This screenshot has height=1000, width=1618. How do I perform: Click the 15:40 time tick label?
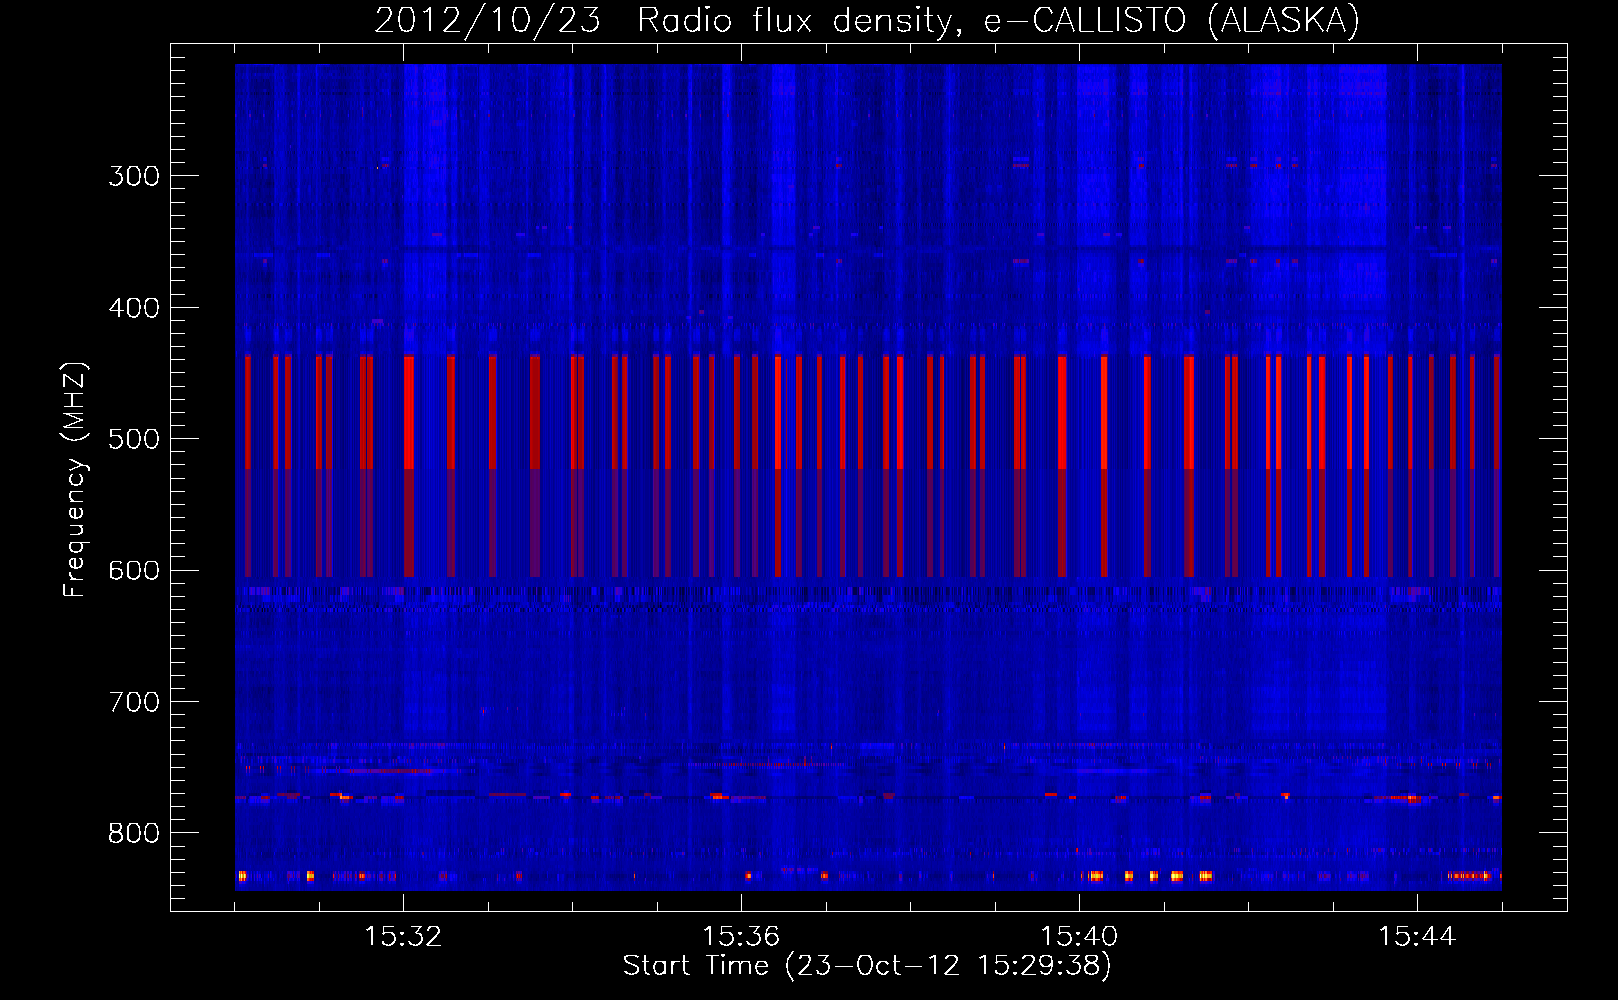[x=1079, y=937]
